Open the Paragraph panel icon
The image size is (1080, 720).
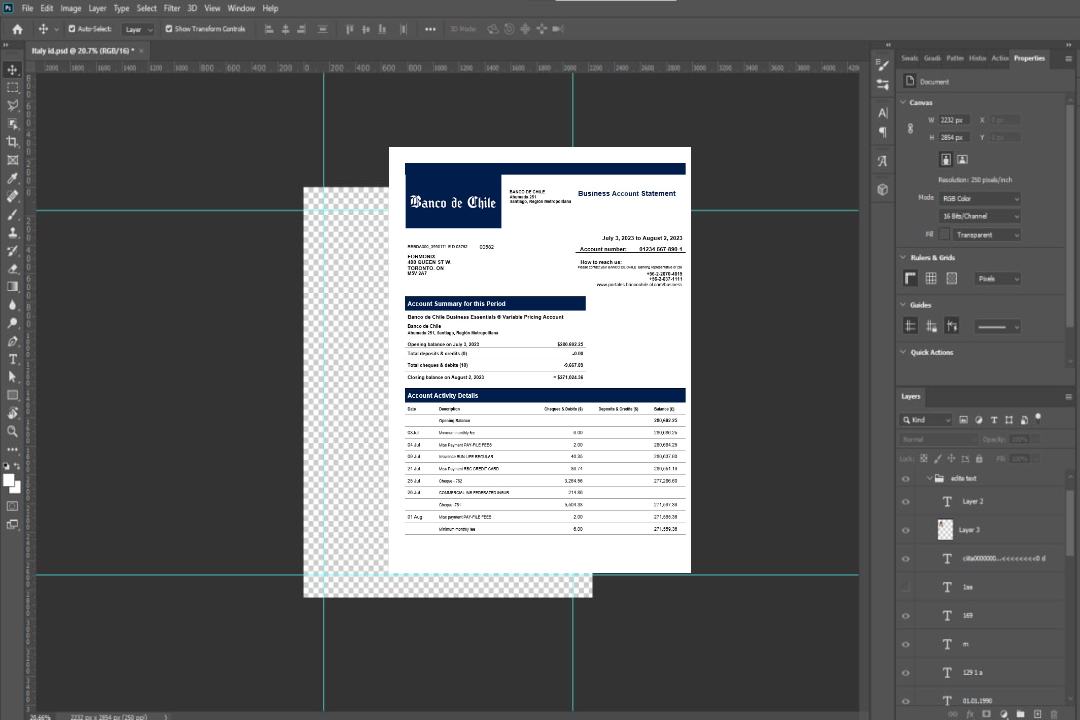point(882,132)
